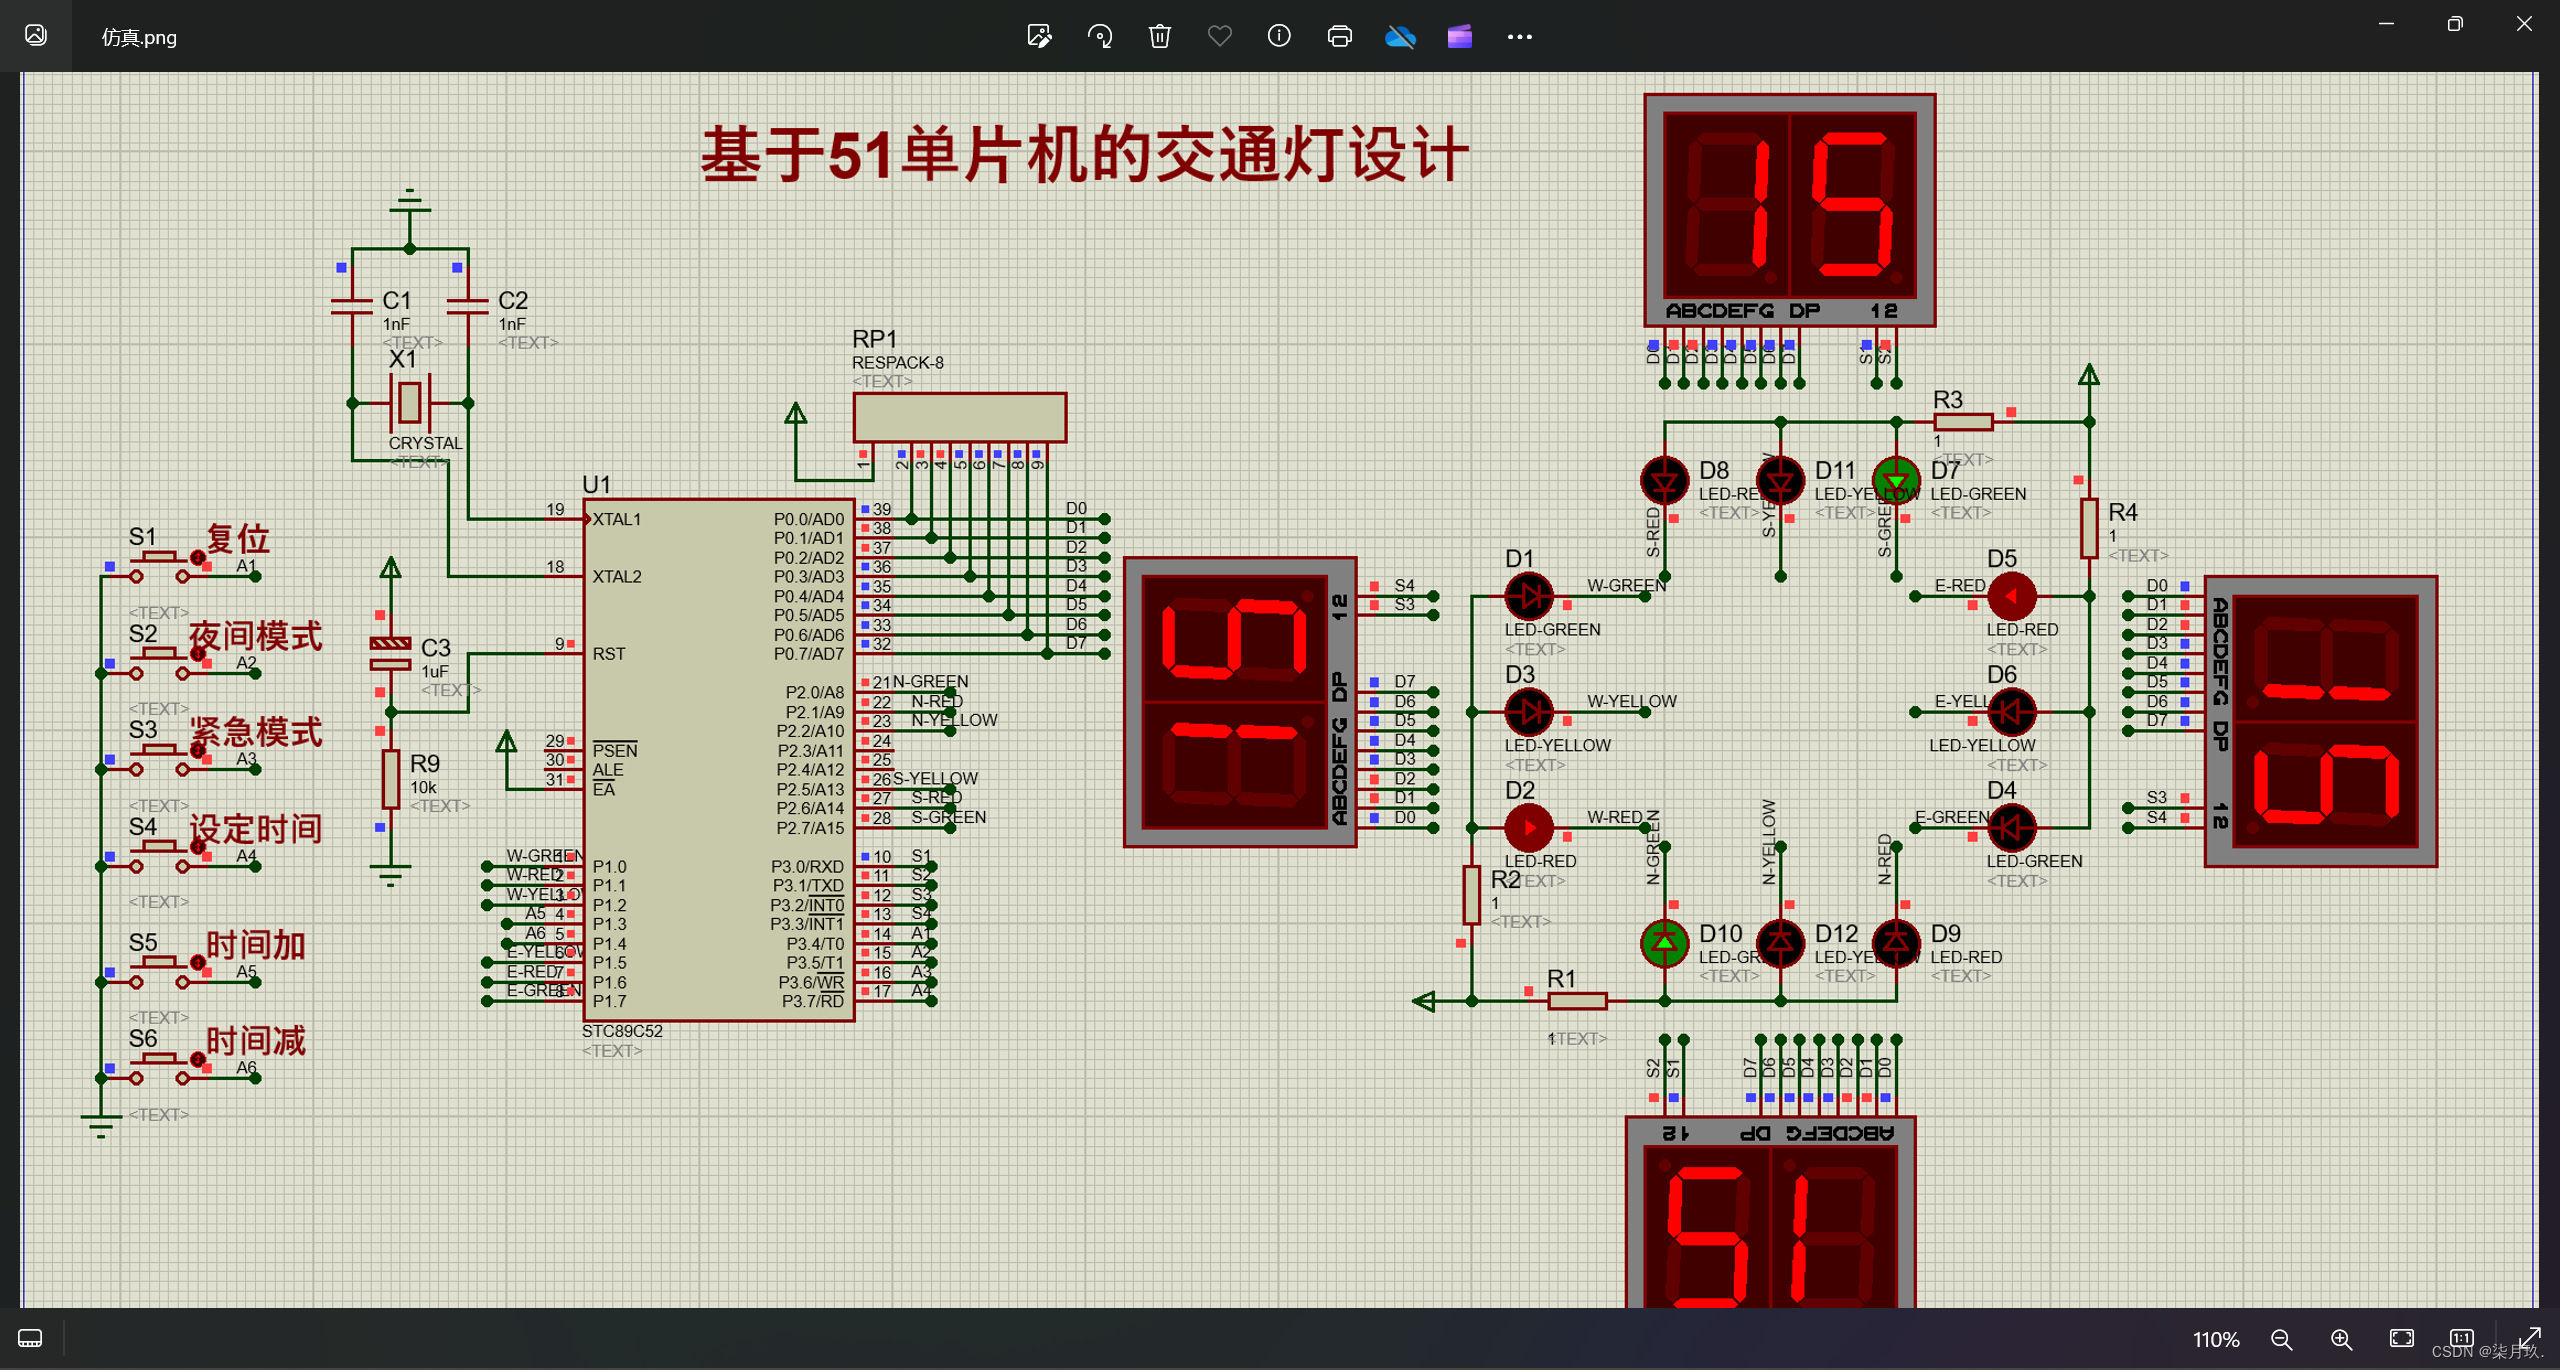The width and height of the screenshot is (2560, 1370).
Task: Open the See more three-dots menu
Action: pos(1519,37)
